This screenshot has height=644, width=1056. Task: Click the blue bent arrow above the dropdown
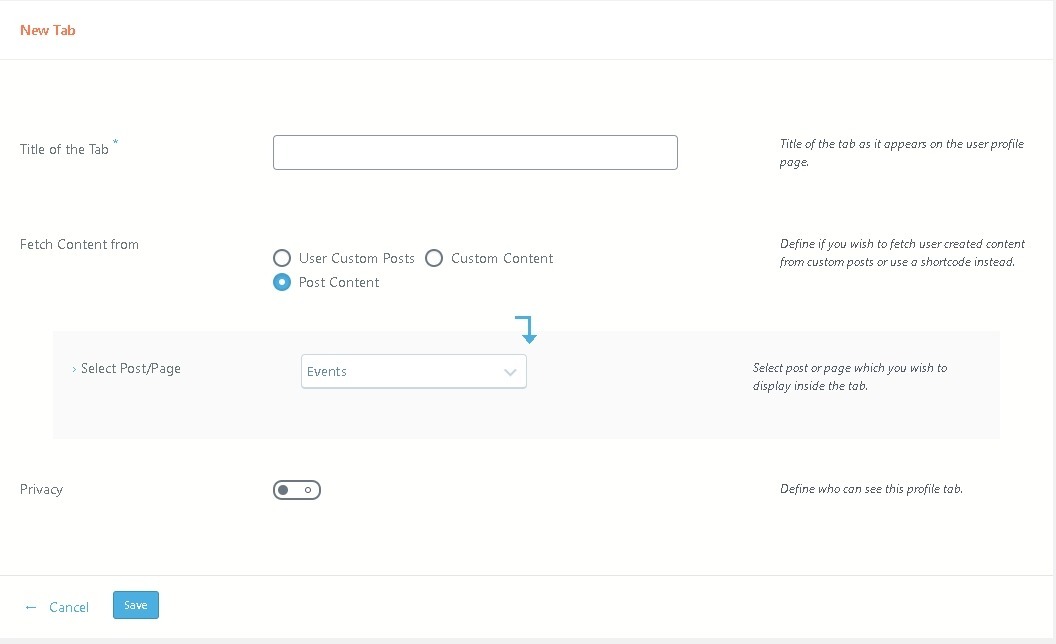(527, 329)
